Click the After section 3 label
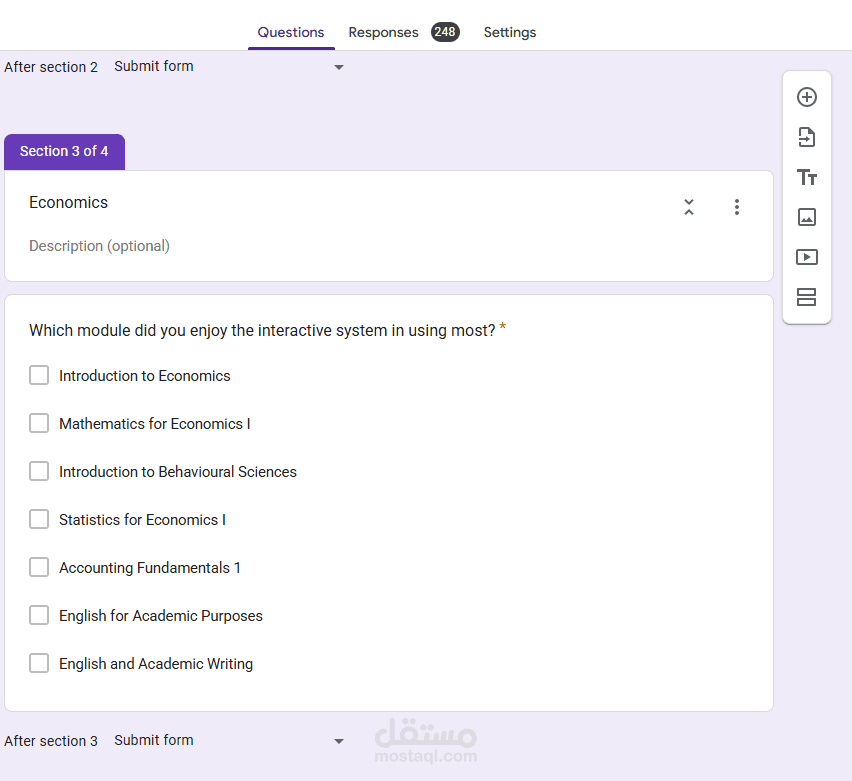Viewport: 852px width, 781px height. 51,741
